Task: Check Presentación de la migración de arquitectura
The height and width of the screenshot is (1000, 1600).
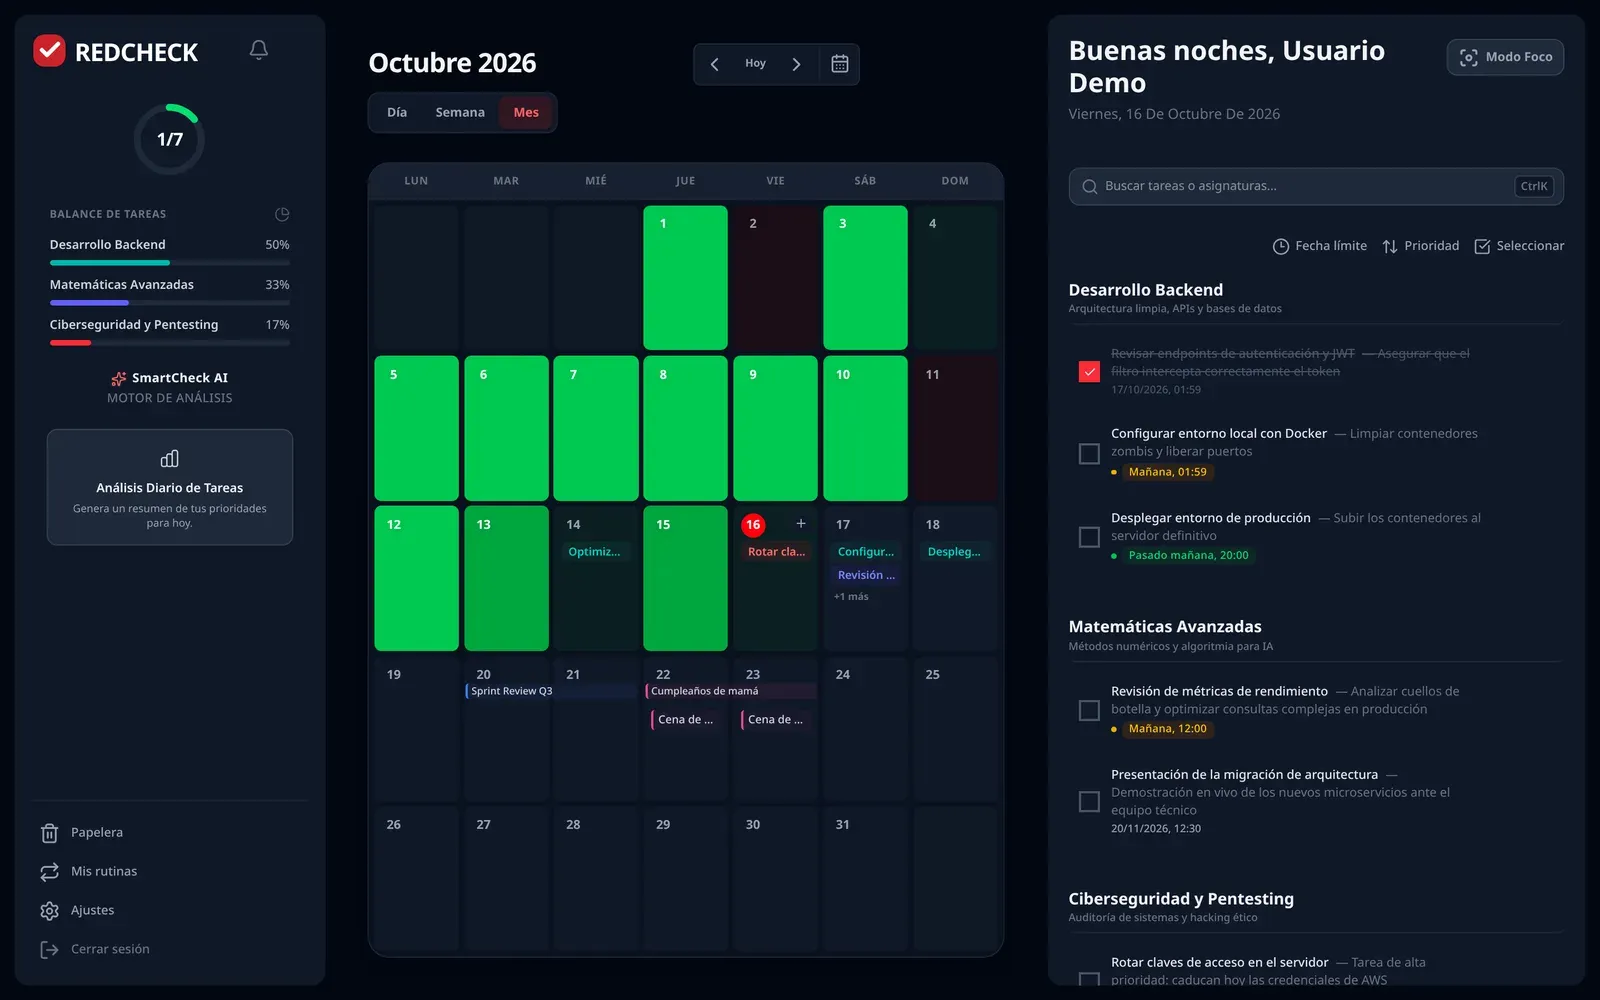Action: 1090,801
